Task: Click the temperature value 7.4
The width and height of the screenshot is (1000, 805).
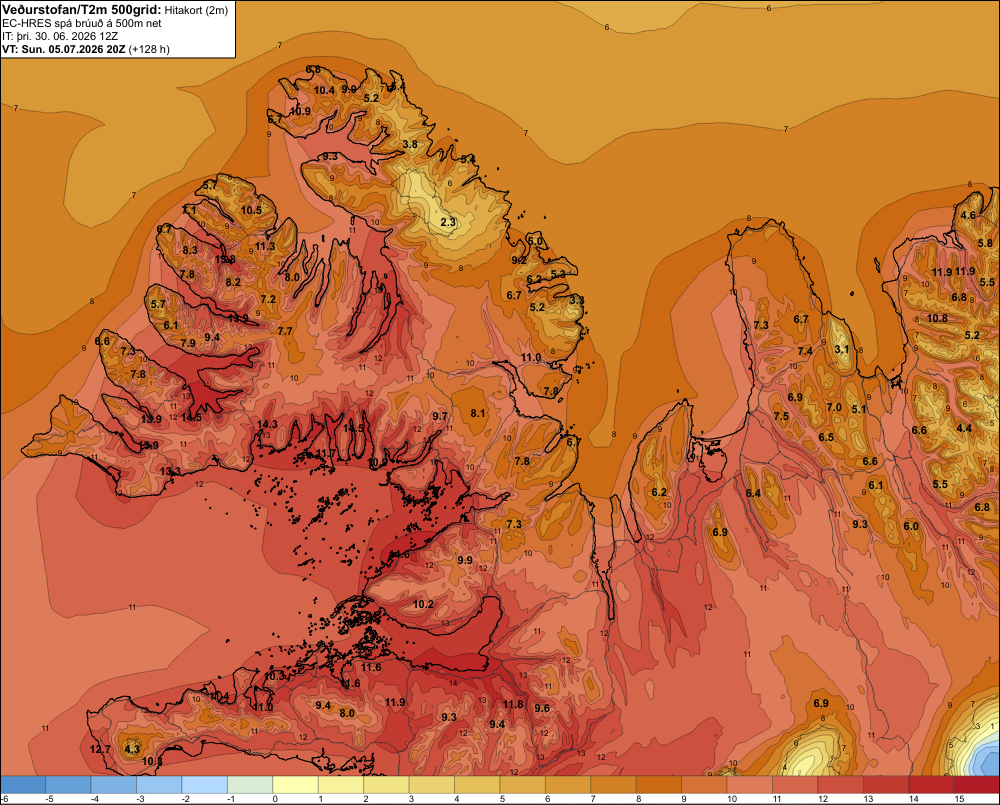Action: tap(805, 351)
